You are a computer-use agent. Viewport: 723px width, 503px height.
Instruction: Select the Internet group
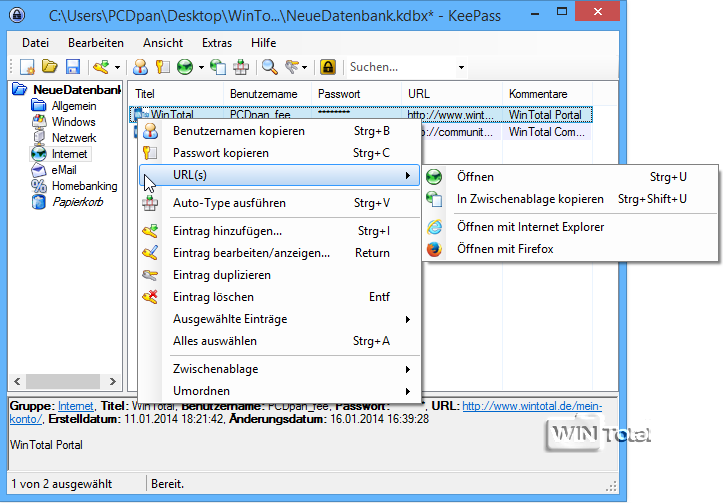click(69, 154)
